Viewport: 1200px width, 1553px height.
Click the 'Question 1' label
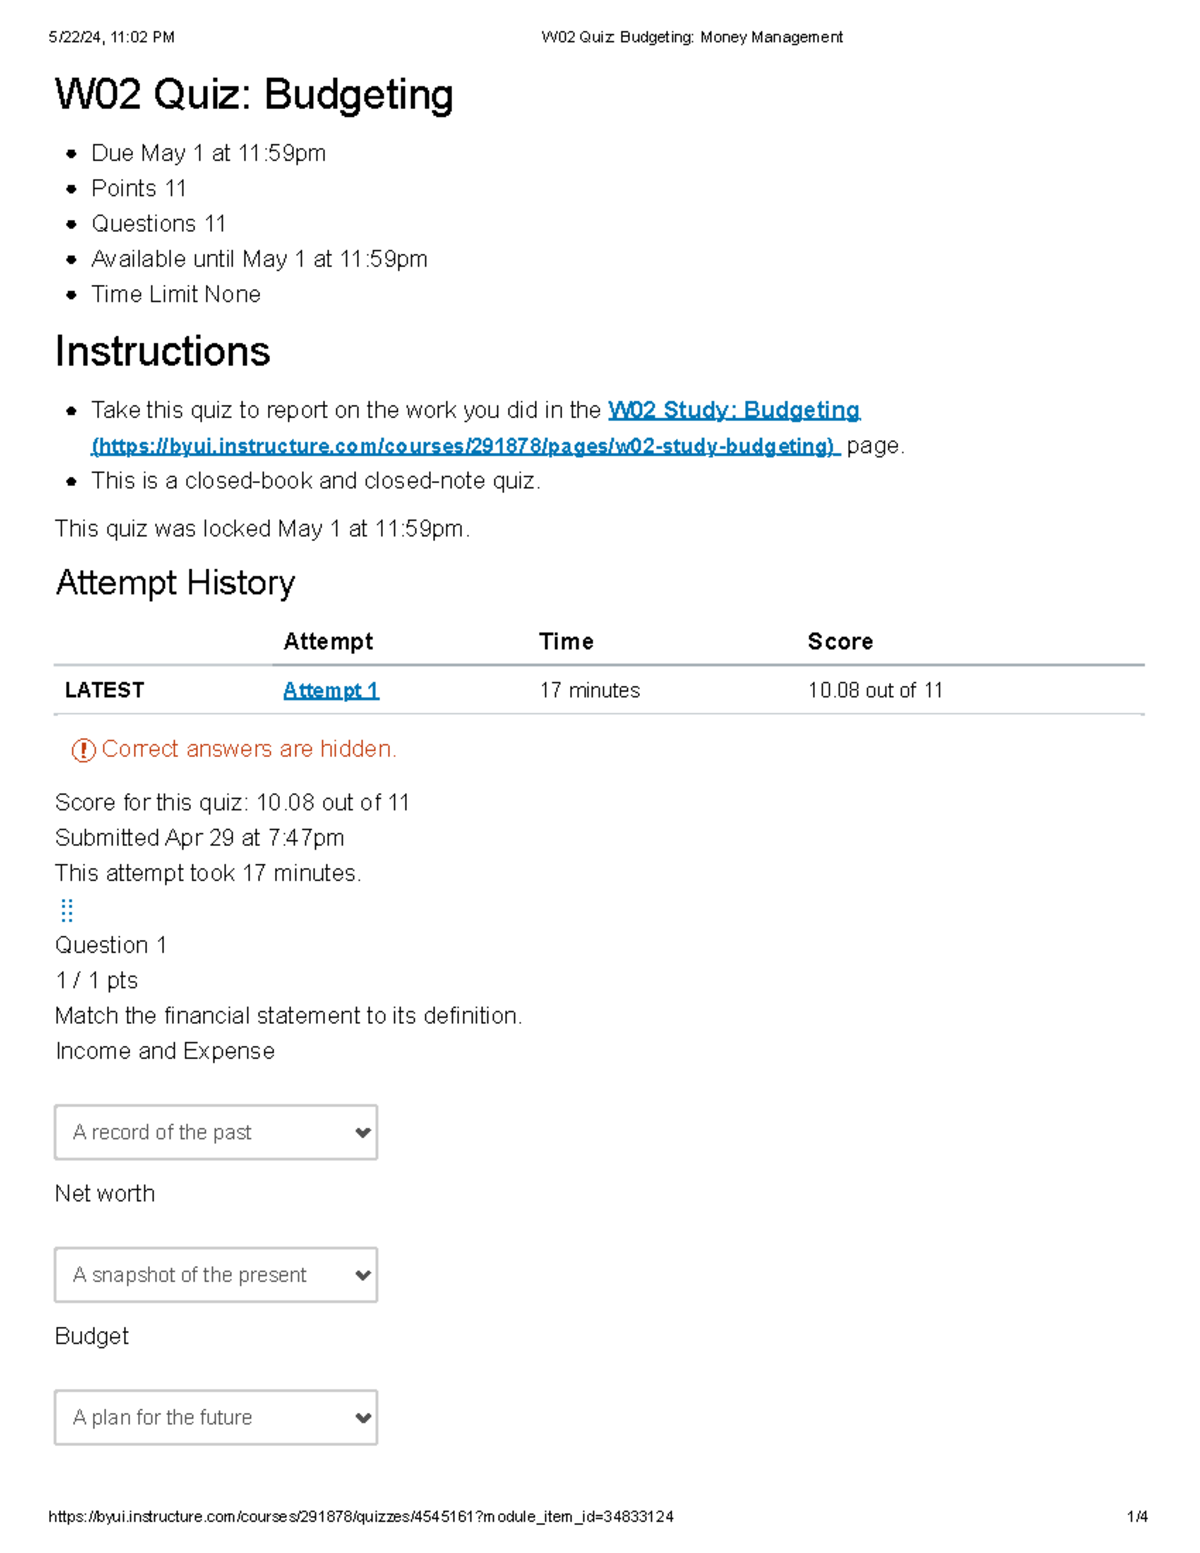point(111,945)
